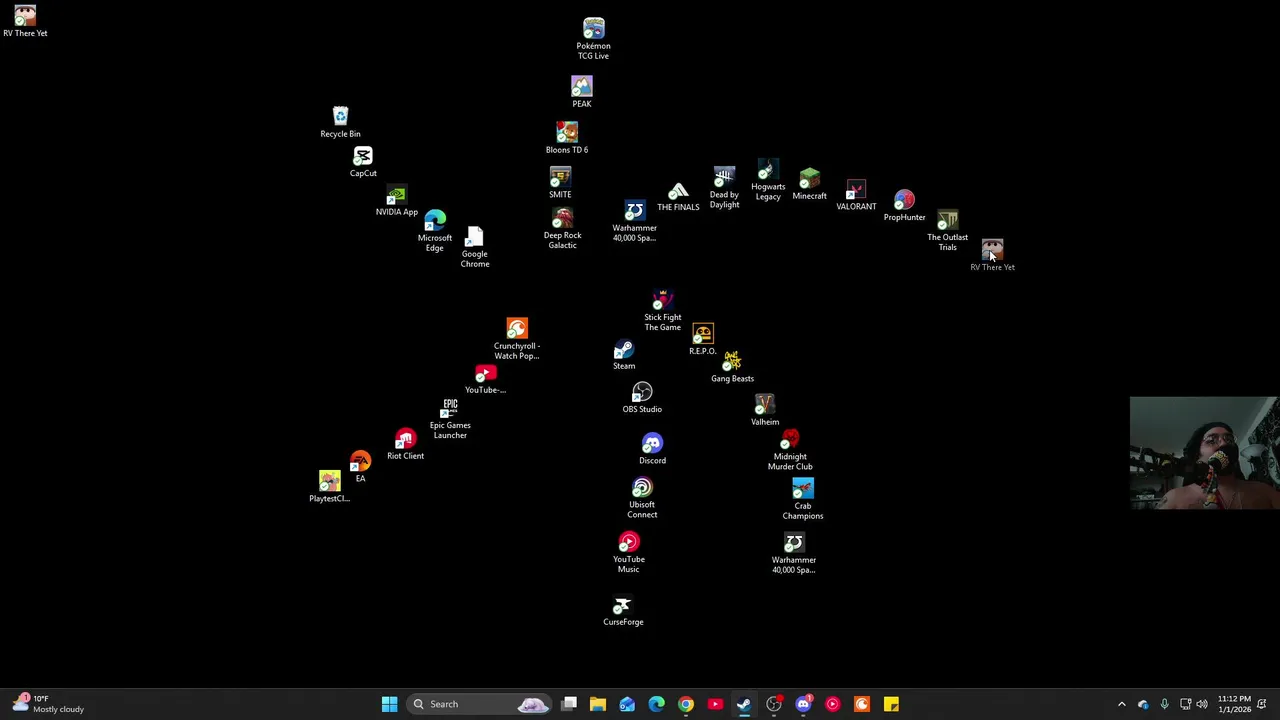This screenshot has width=1280, height=720.
Task: Switch to Discord in the taskbar
Action: point(803,704)
